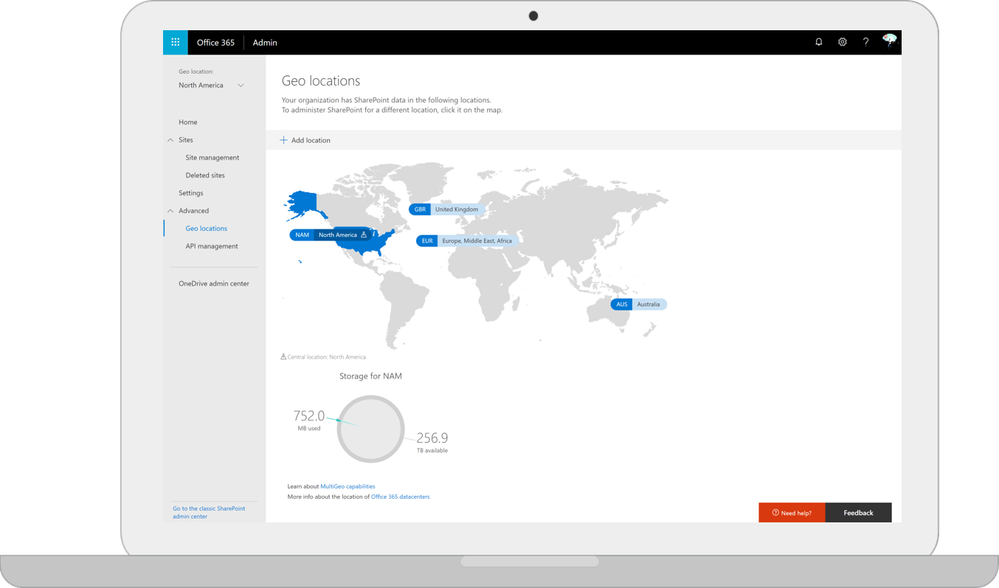Click the Geo locations page heading

coord(321,81)
